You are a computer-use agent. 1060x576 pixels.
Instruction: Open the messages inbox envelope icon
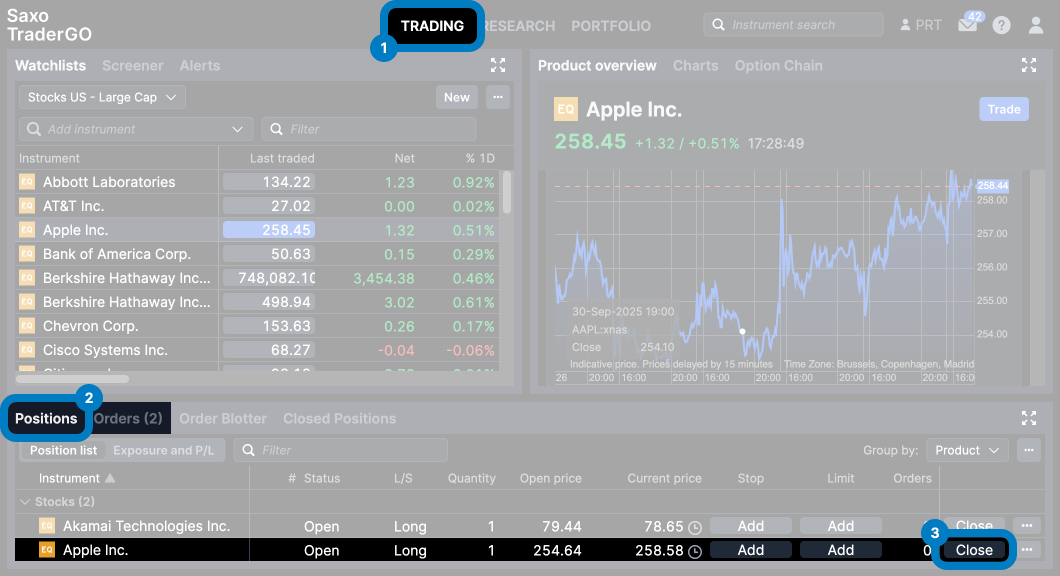tap(967, 26)
